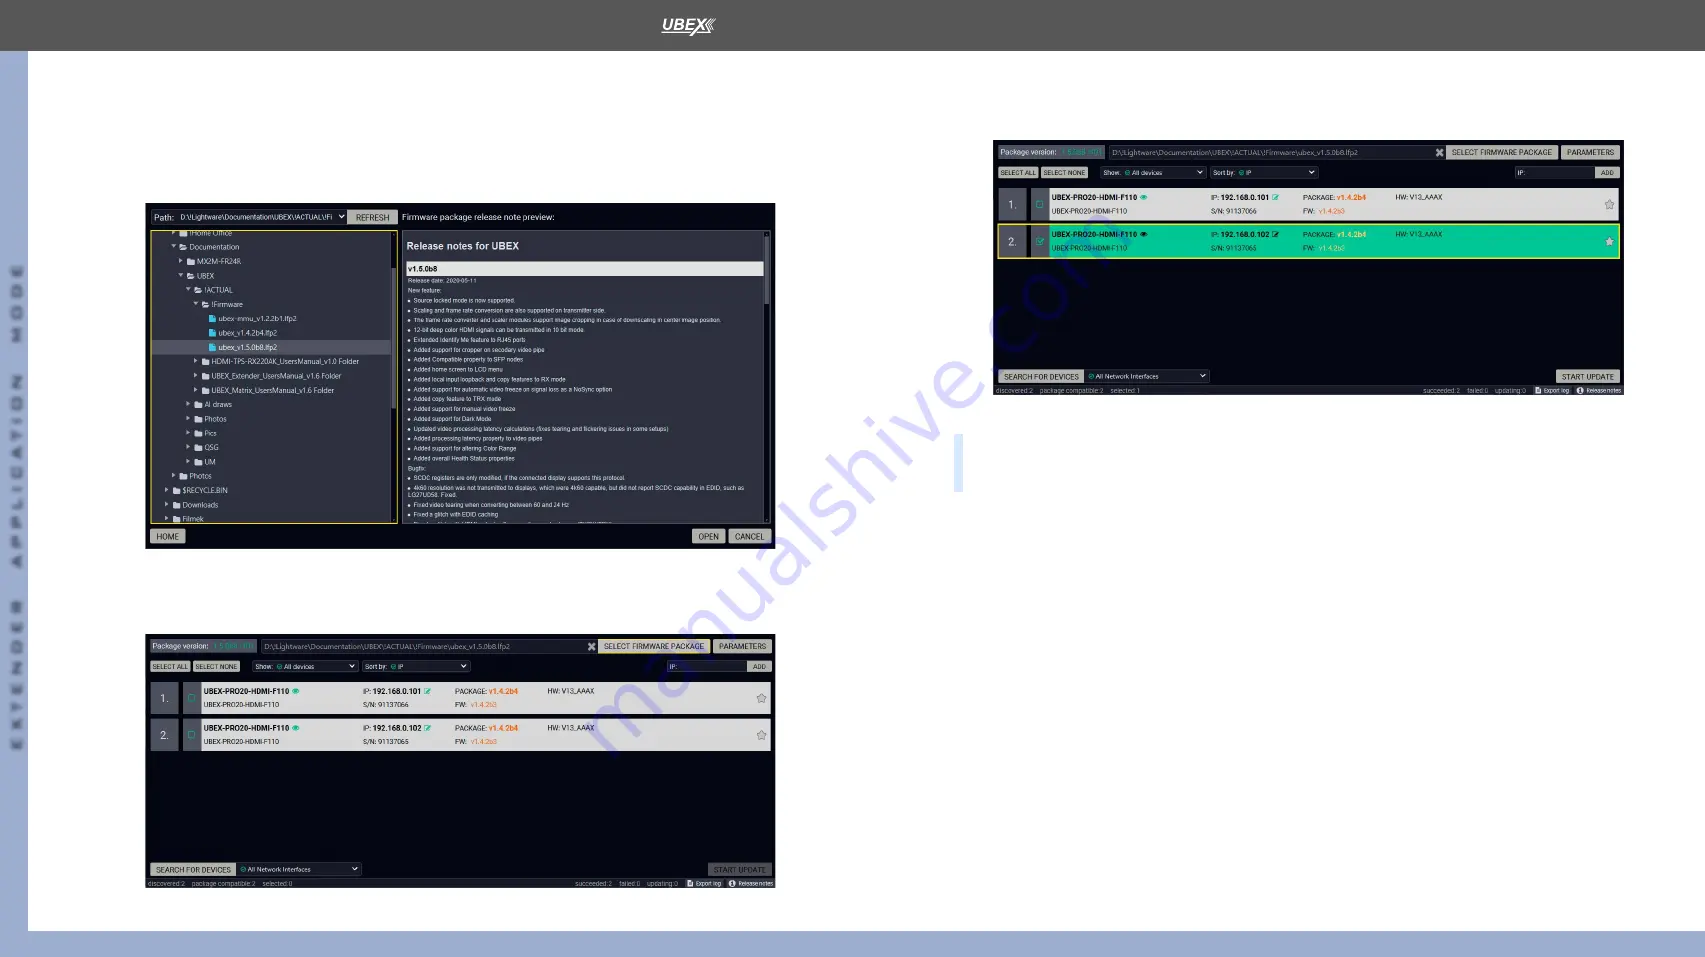Check the checkbox of device 1, upper-right window
Viewport: 1705px width, 957px height.
tap(1039, 204)
